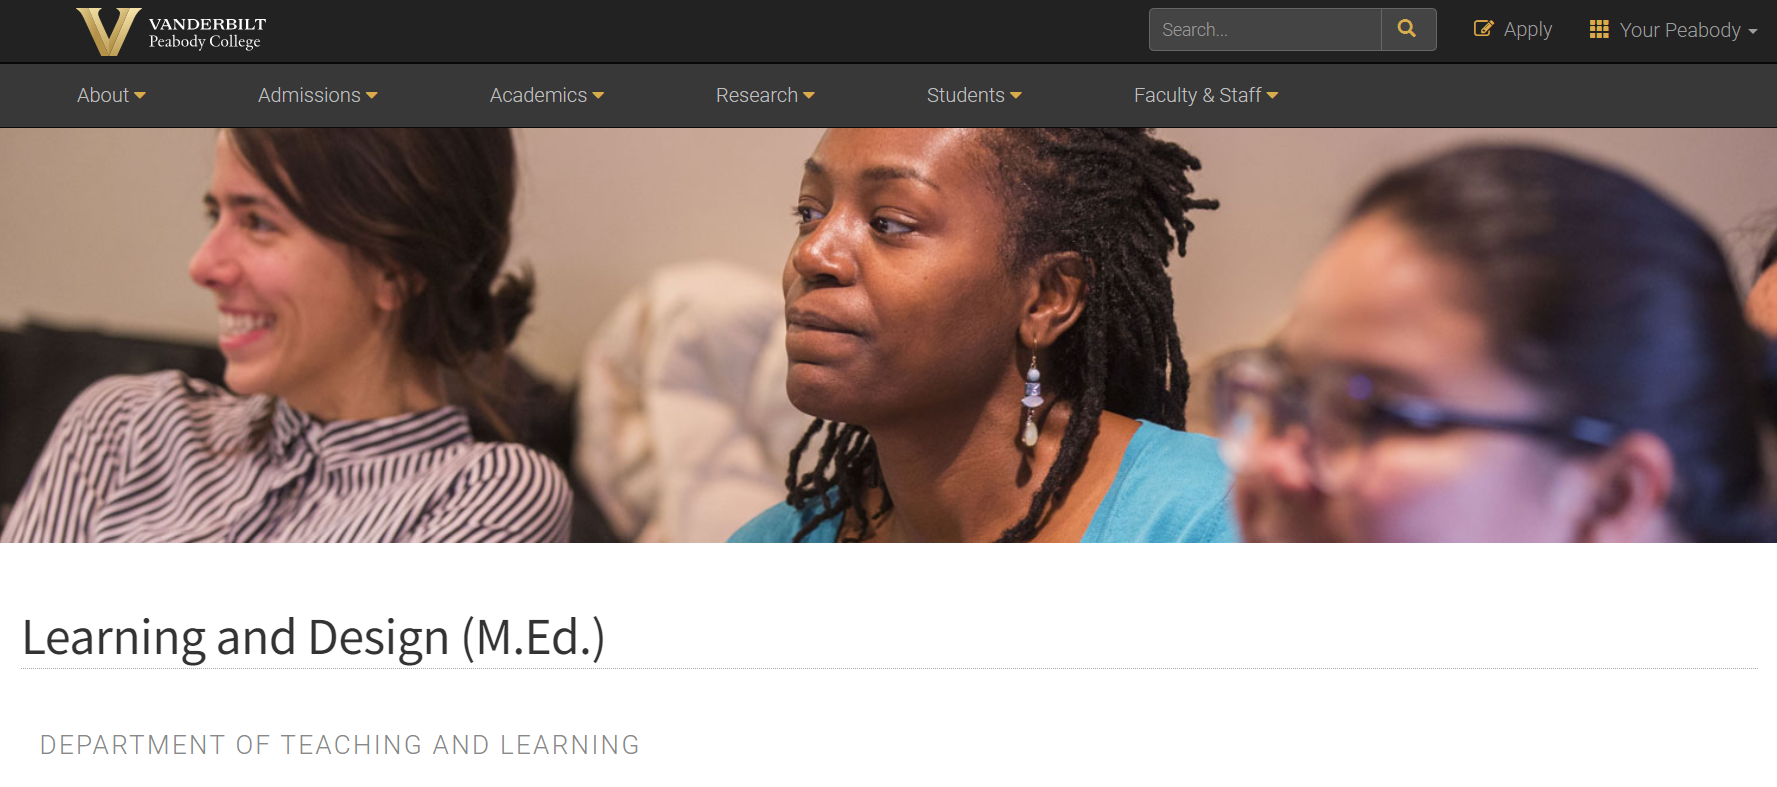The image size is (1777, 787).
Task: Click the Apply link
Action: pos(1513,30)
